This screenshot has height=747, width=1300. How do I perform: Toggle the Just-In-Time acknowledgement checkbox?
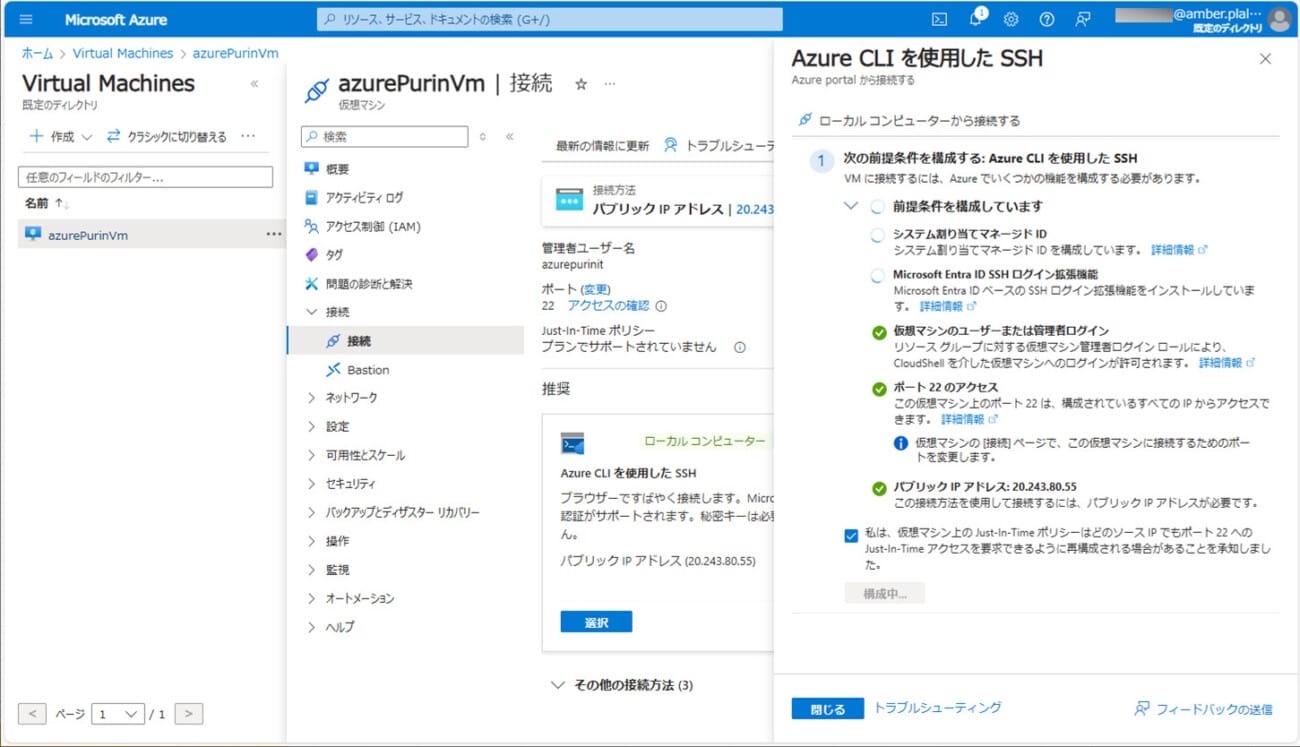(x=851, y=536)
